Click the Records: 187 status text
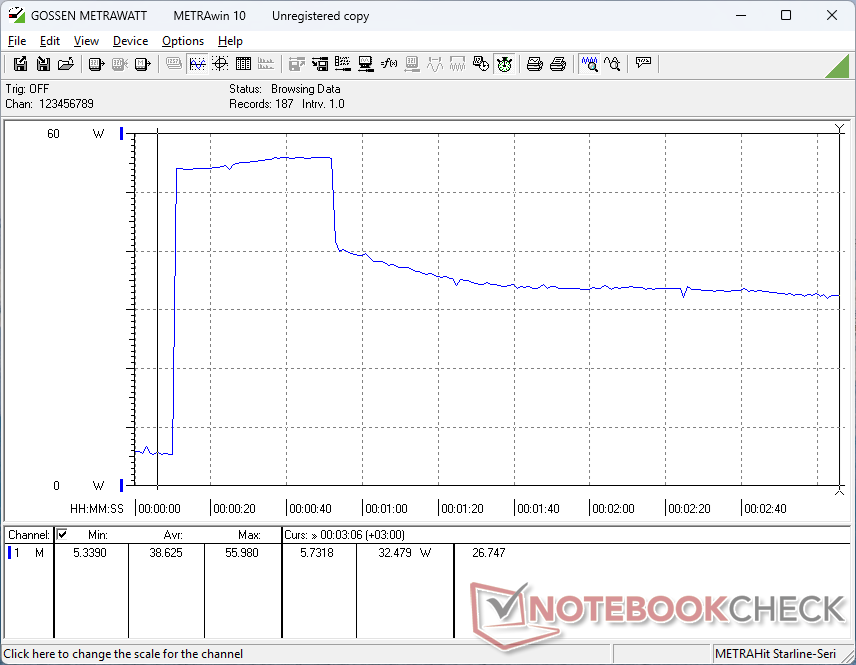The width and height of the screenshot is (856, 665). (261, 104)
